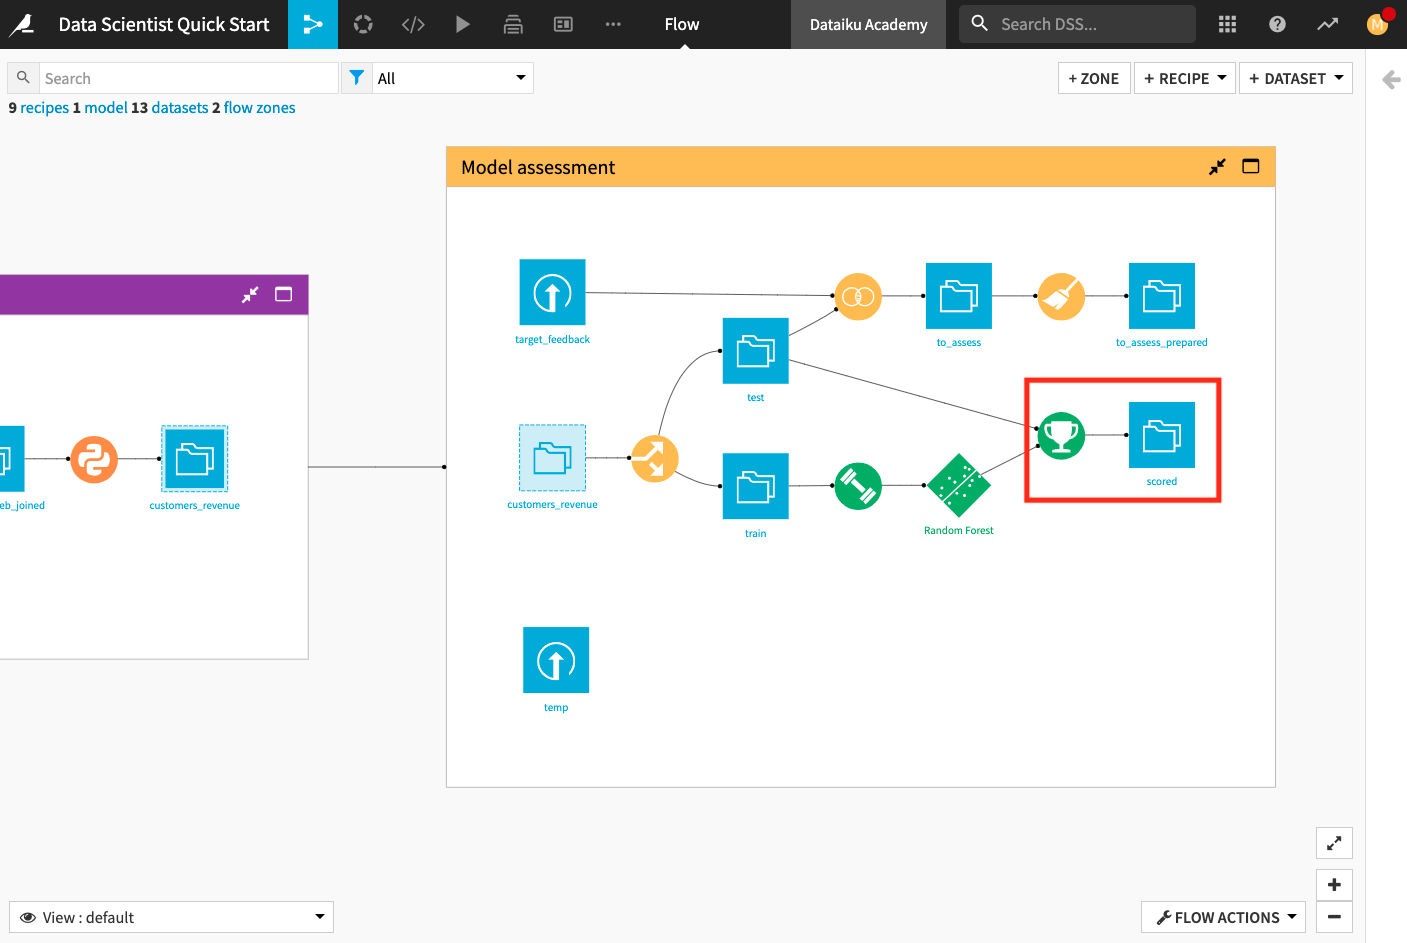Select the Score recipe trophy icon

(1061, 435)
